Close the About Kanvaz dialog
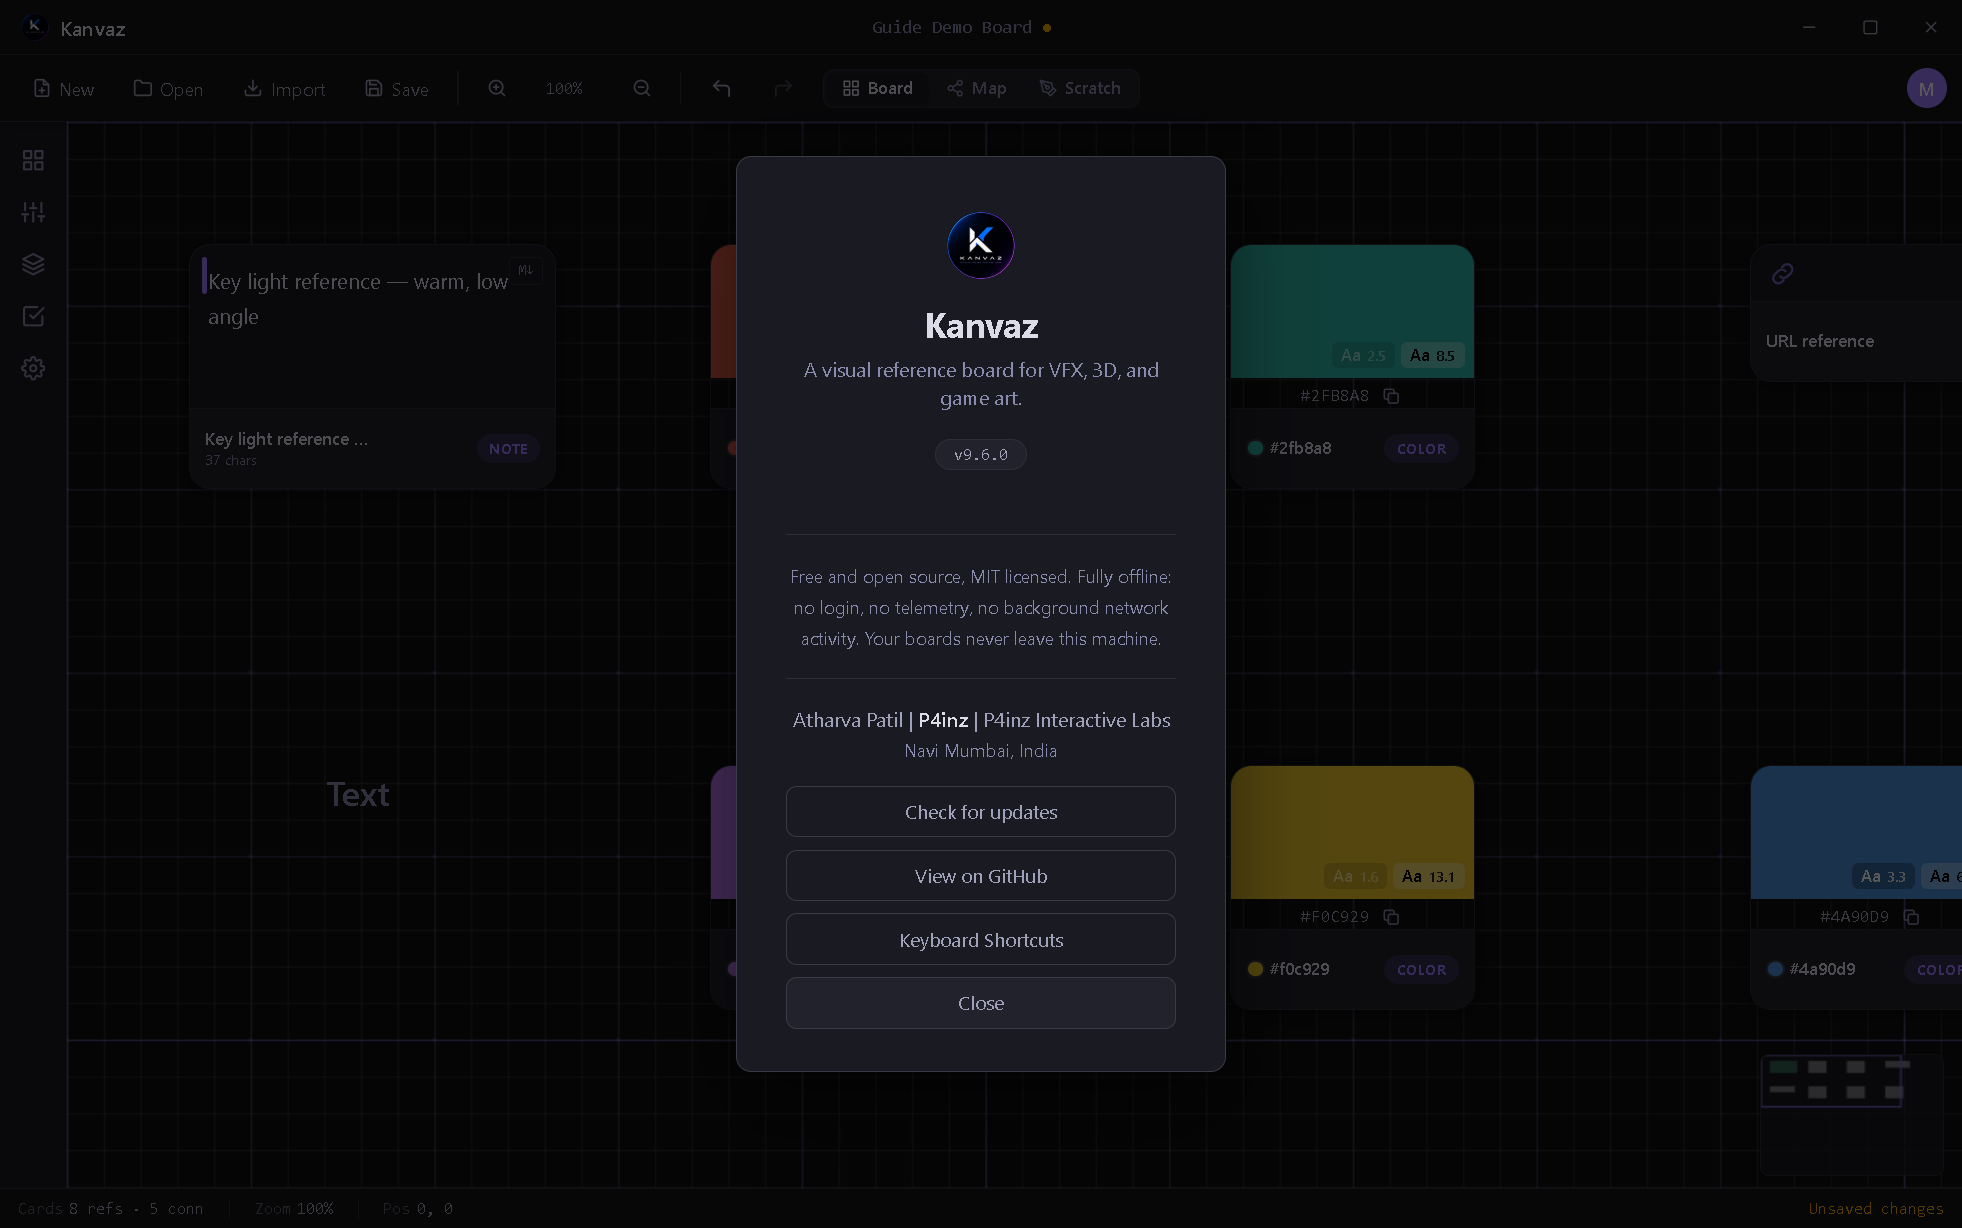This screenshot has height=1228, width=1962. point(980,1003)
